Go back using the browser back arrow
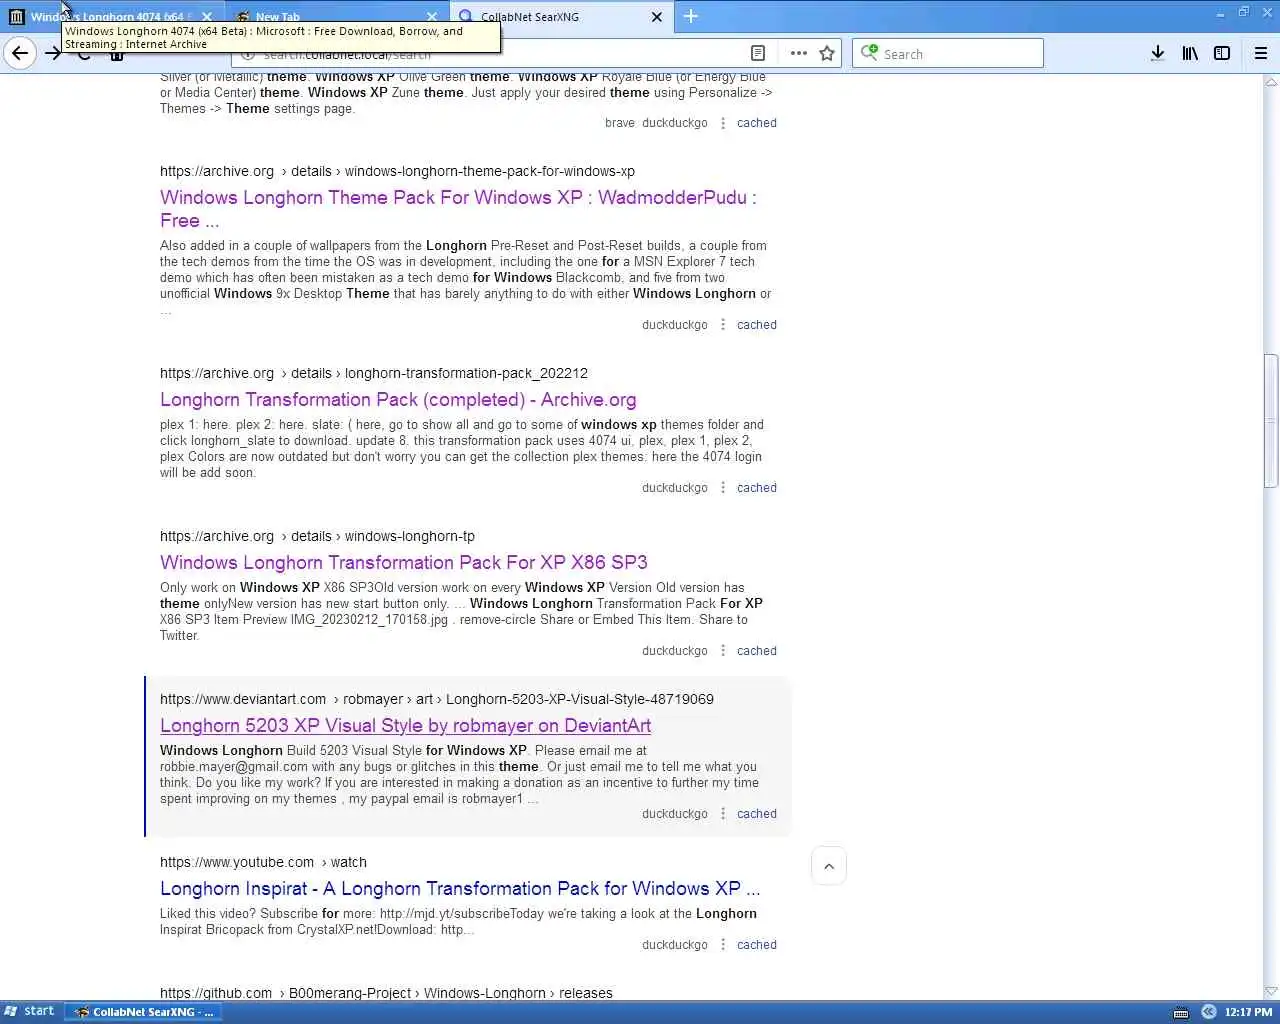The image size is (1280, 1024). 20,53
